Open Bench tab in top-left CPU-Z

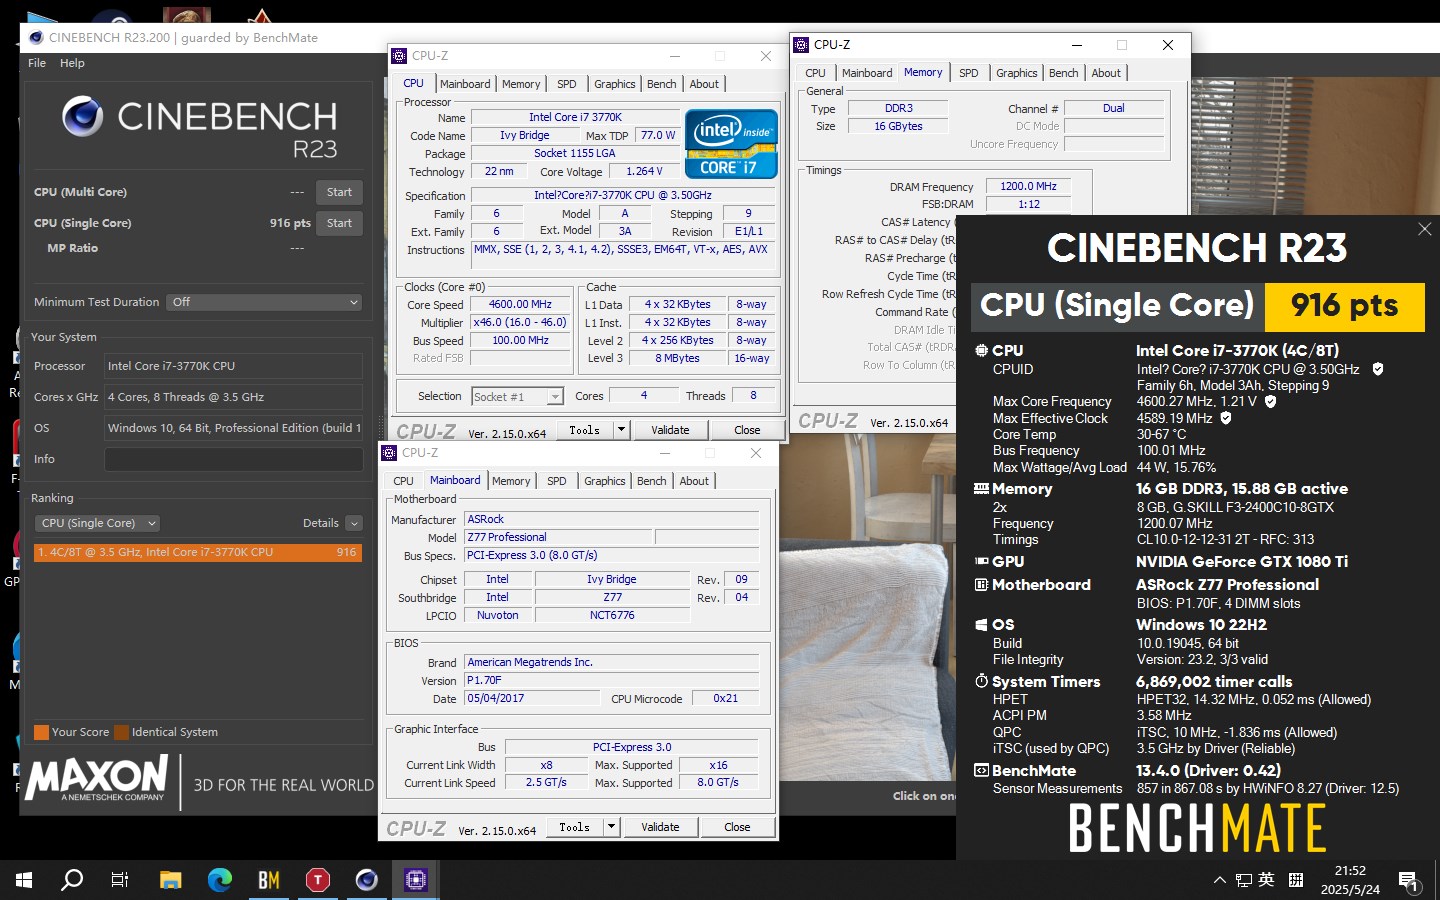tap(661, 84)
